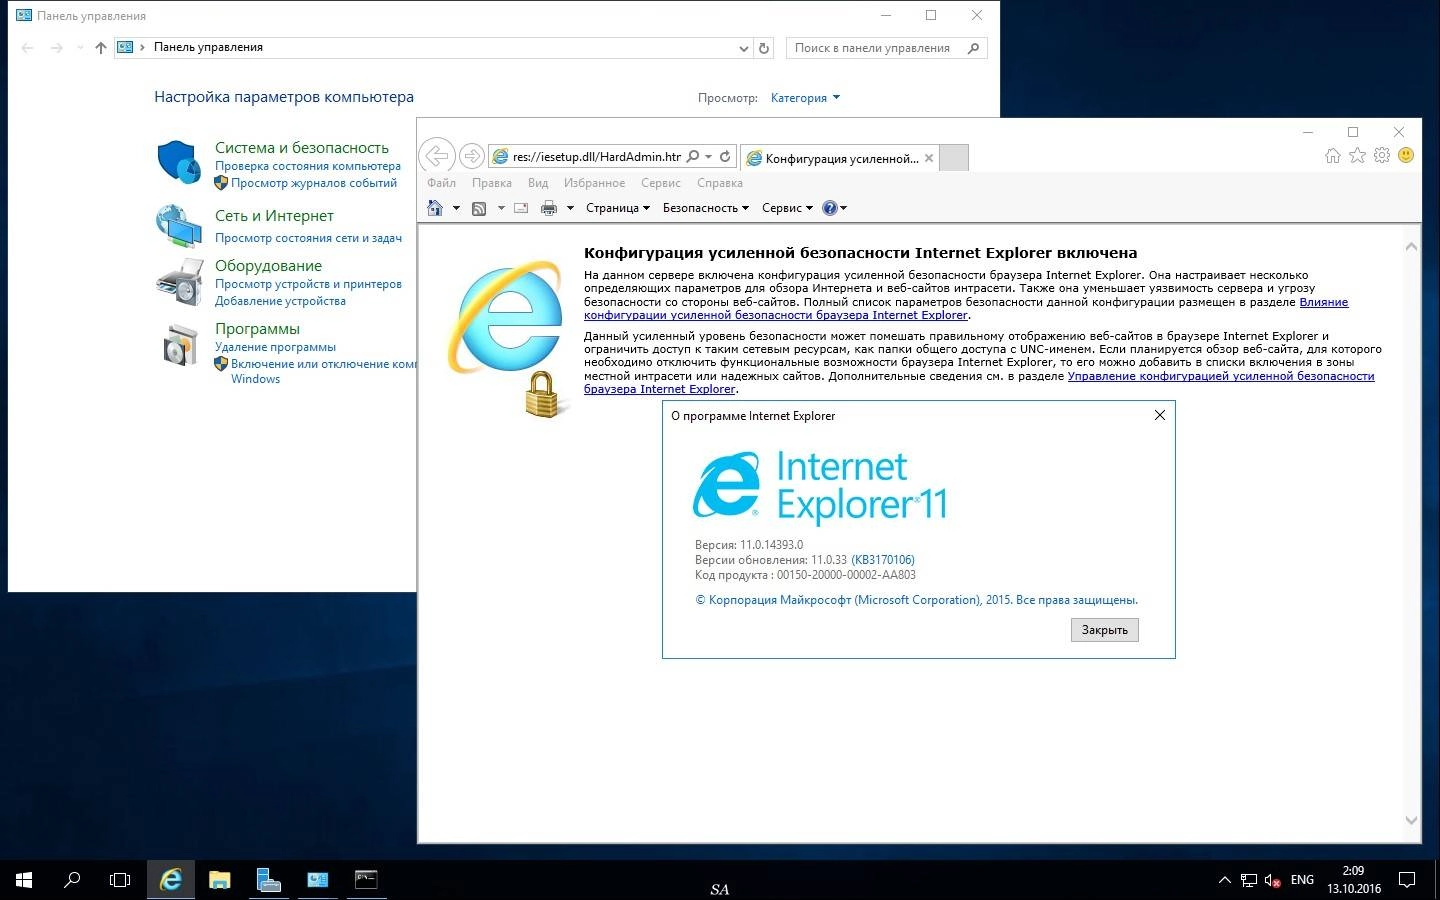Open Server Manager on the taskbar
This screenshot has width=1440, height=900.
[x=268, y=880]
